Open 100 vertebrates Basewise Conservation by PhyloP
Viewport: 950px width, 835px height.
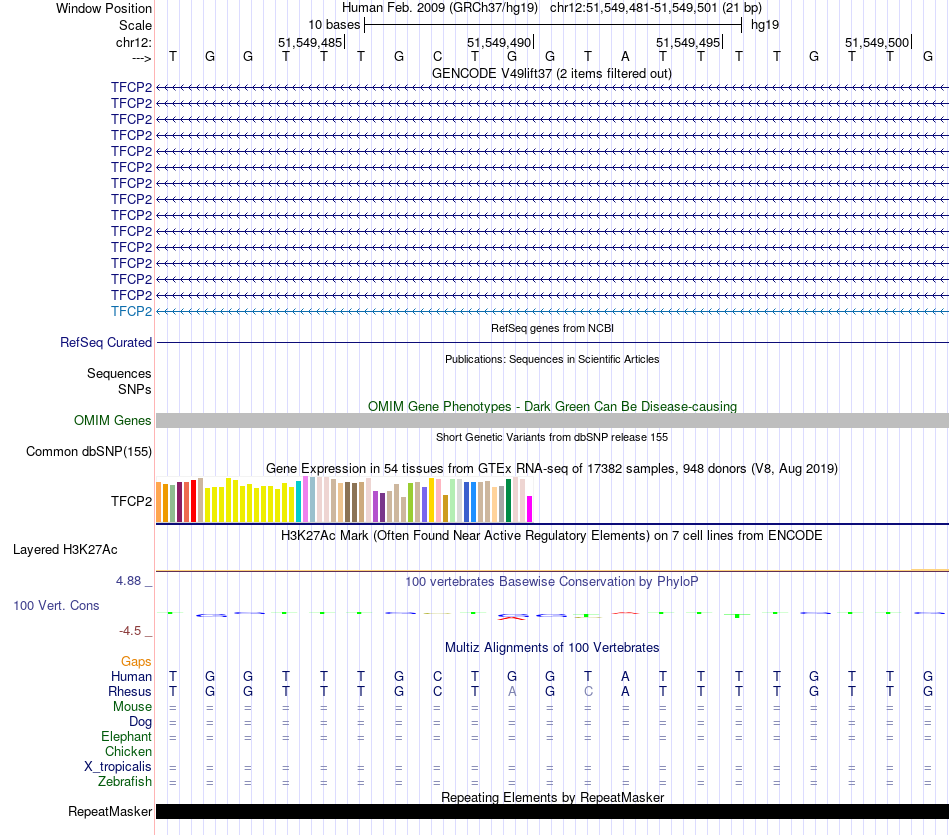(x=552, y=582)
